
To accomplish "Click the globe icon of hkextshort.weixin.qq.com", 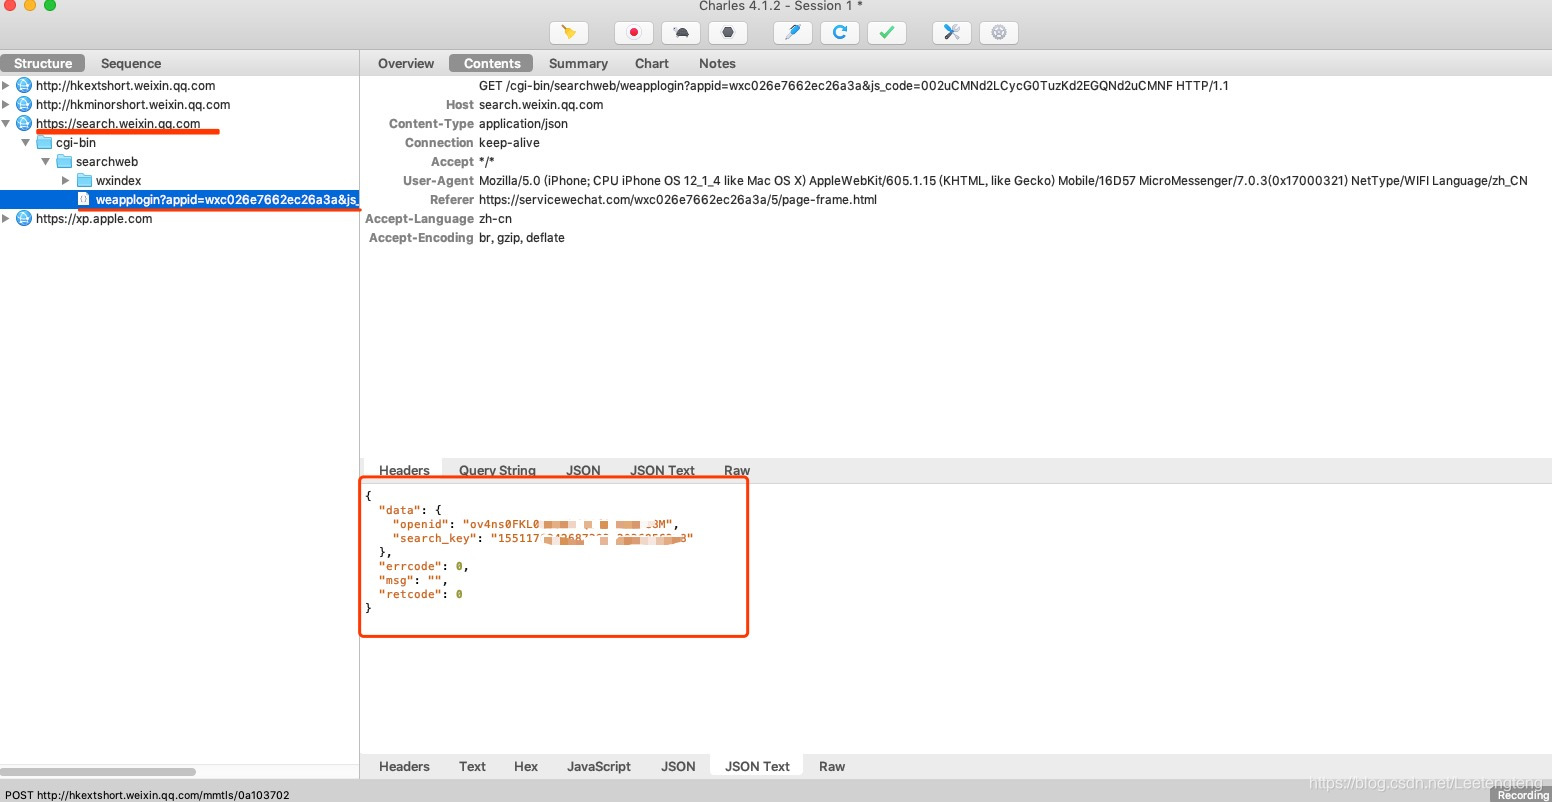I will coord(24,85).
